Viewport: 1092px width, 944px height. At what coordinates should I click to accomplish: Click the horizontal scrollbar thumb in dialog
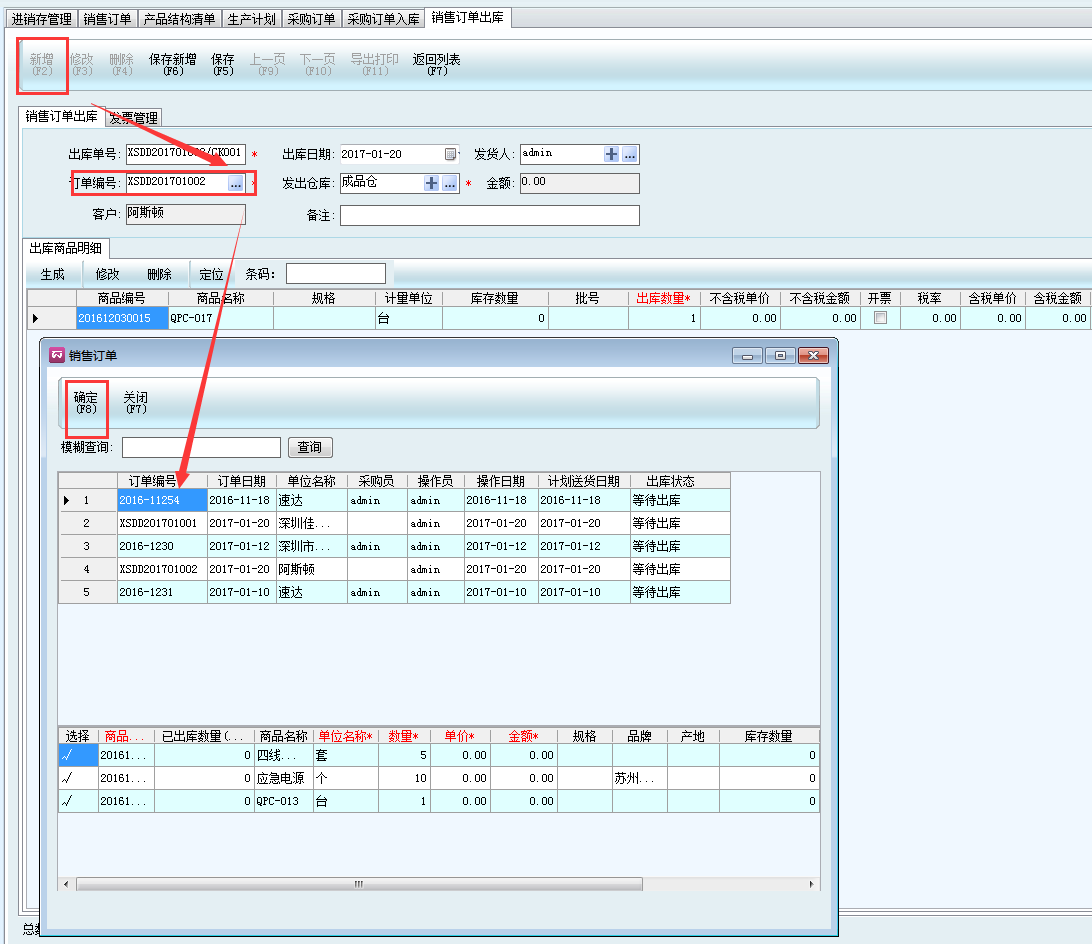point(359,884)
